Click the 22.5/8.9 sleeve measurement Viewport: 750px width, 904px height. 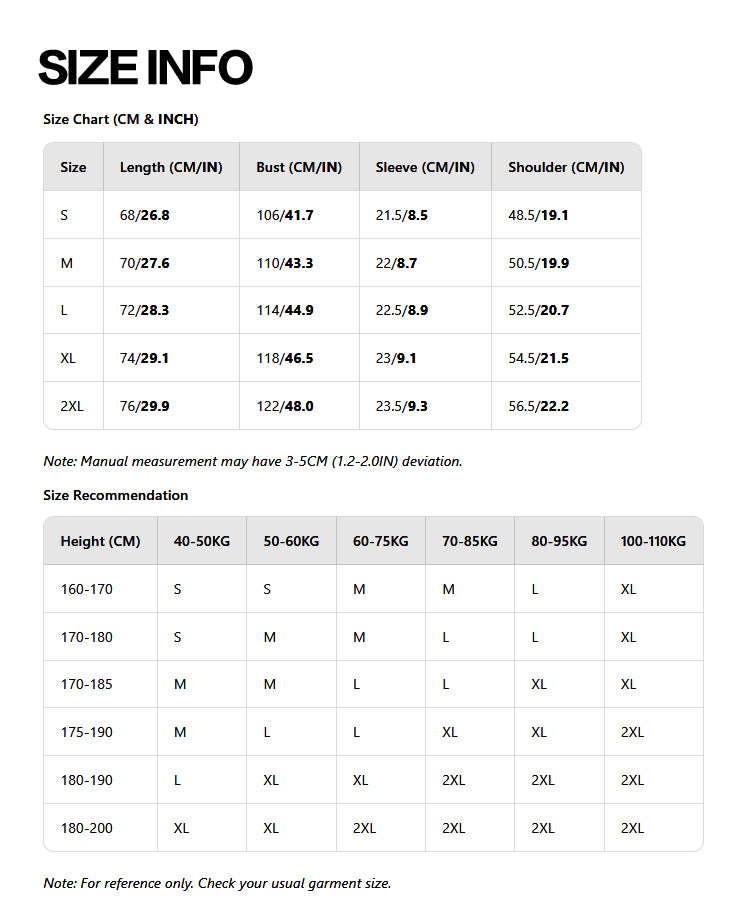(x=401, y=310)
